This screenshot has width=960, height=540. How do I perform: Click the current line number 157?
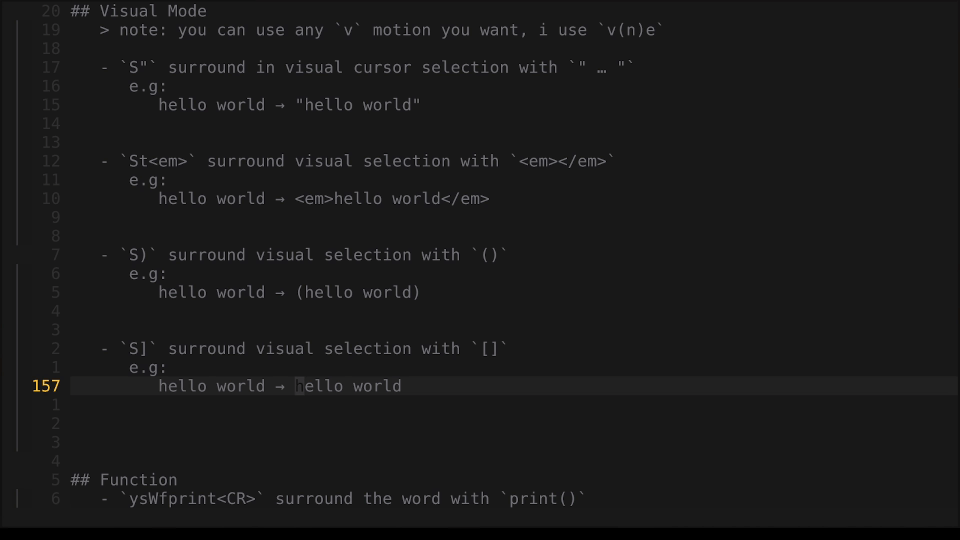pyautogui.click(x=46, y=386)
